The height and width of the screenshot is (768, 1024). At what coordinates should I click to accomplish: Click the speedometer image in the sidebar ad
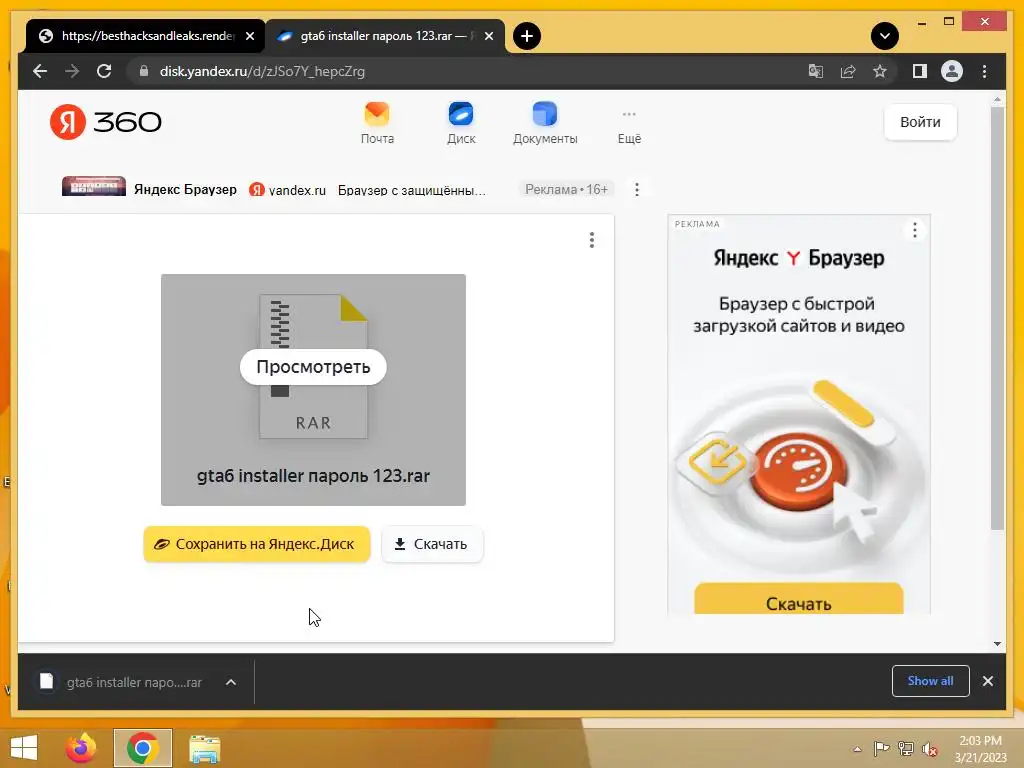[799, 472]
